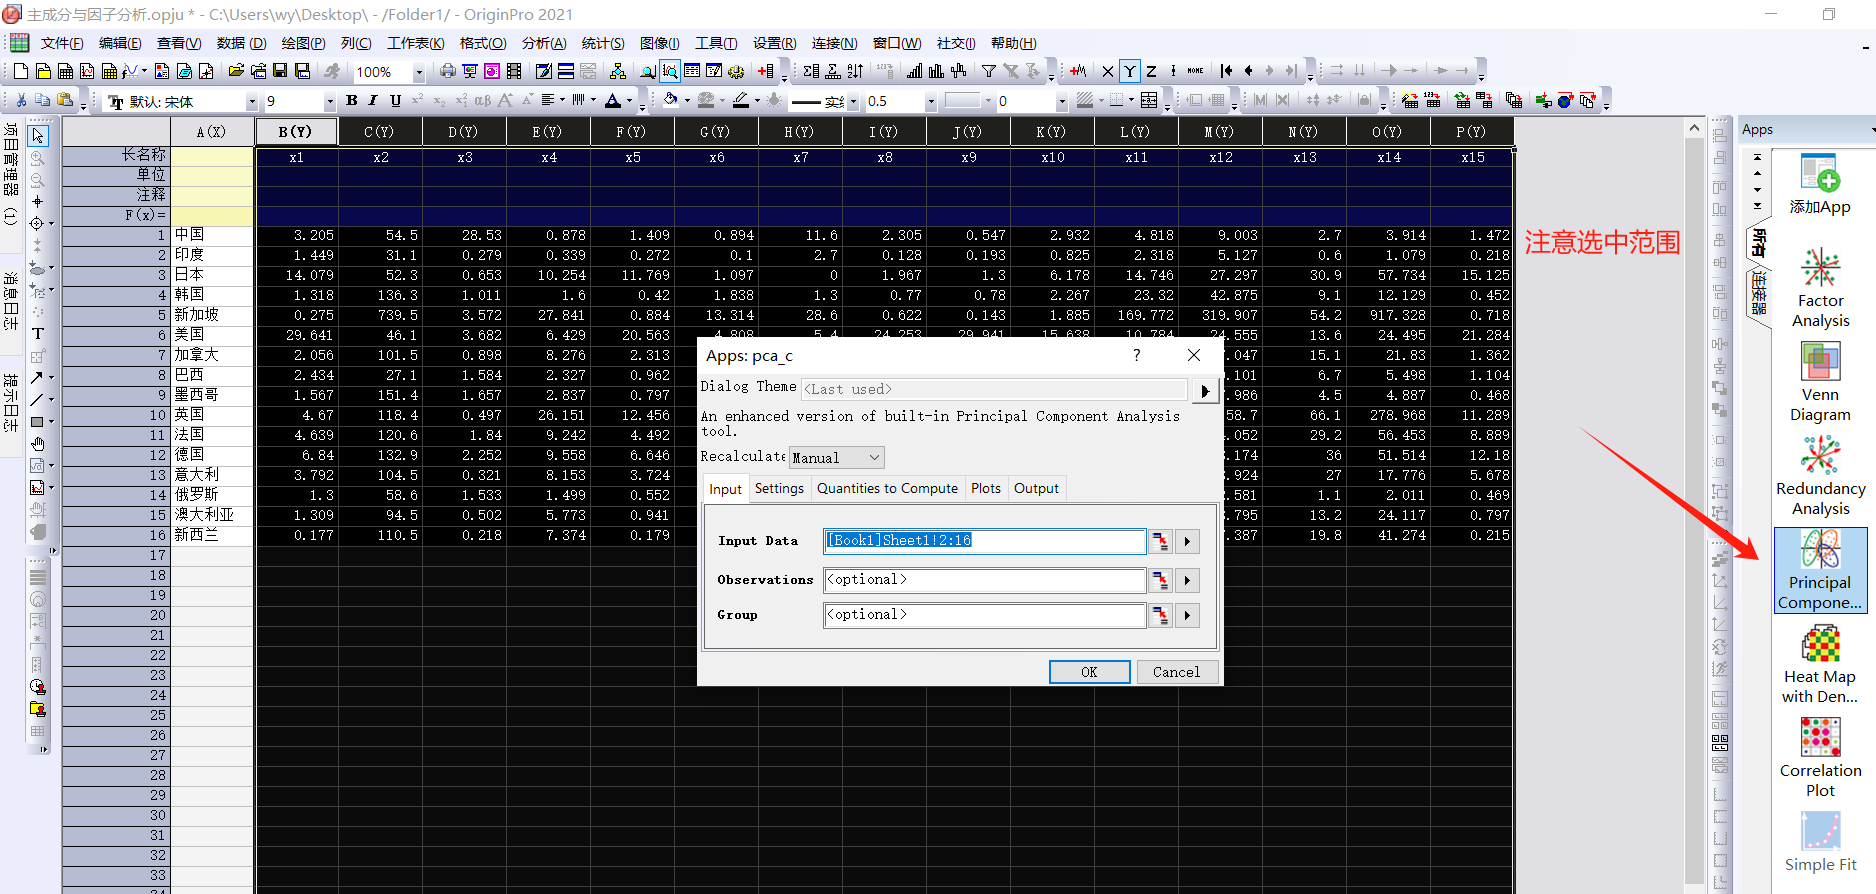1876x894 pixels.
Task: Cancel the pca_c dialog
Action: pos(1176,672)
